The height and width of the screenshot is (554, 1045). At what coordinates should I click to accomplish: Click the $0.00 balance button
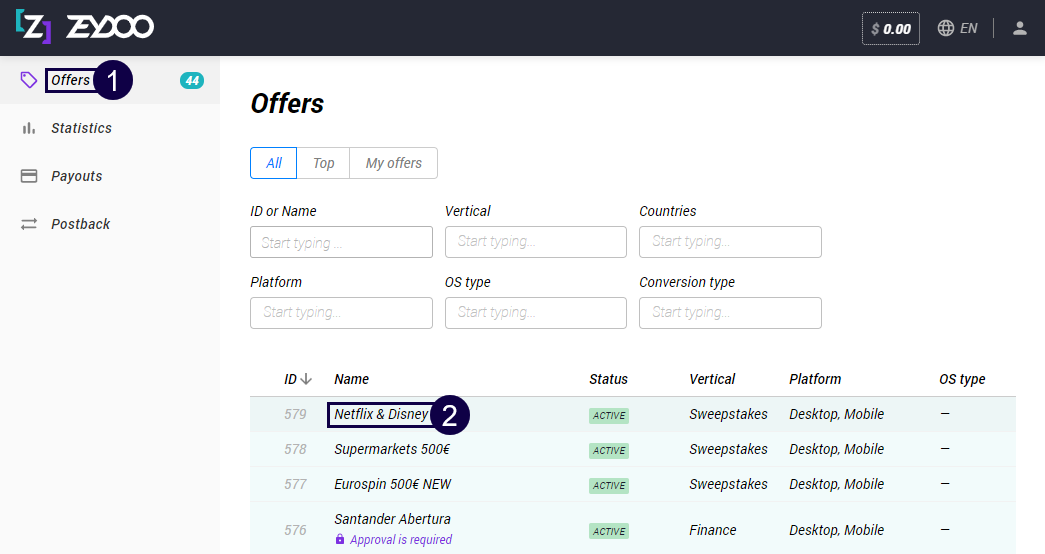coord(890,29)
